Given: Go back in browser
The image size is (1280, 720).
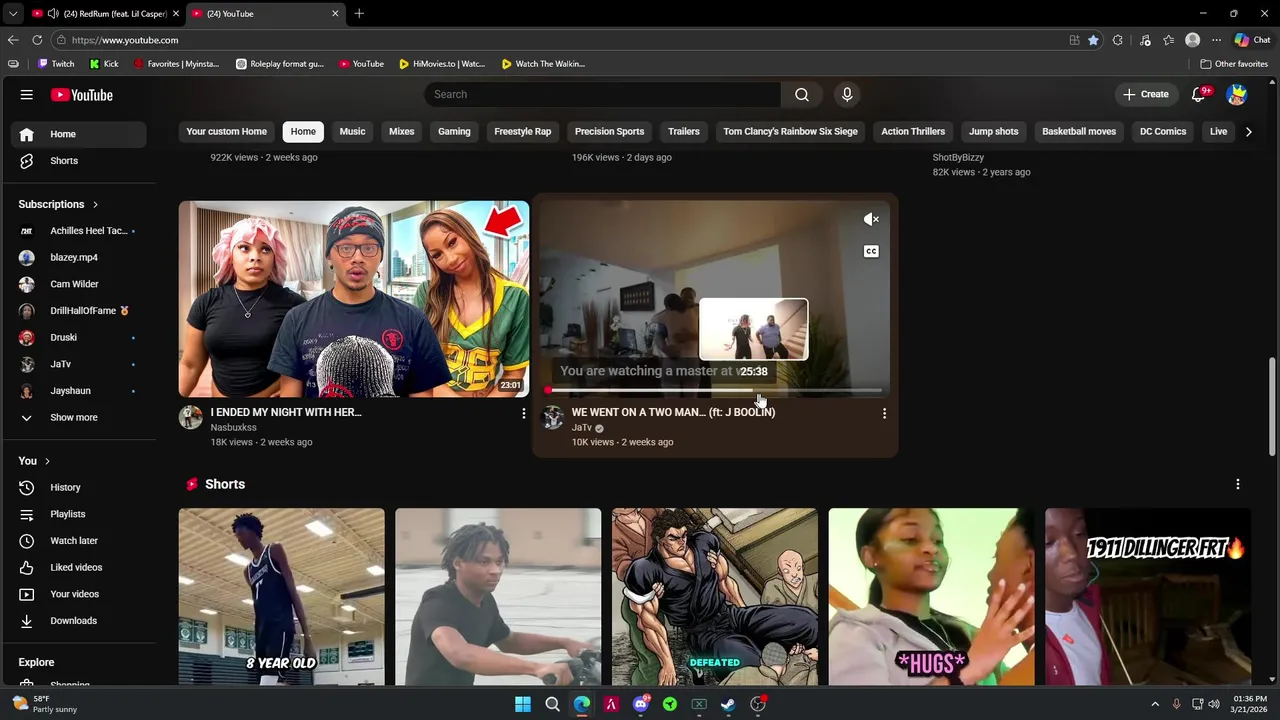Looking at the screenshot, I should click(x=13, y=40).
